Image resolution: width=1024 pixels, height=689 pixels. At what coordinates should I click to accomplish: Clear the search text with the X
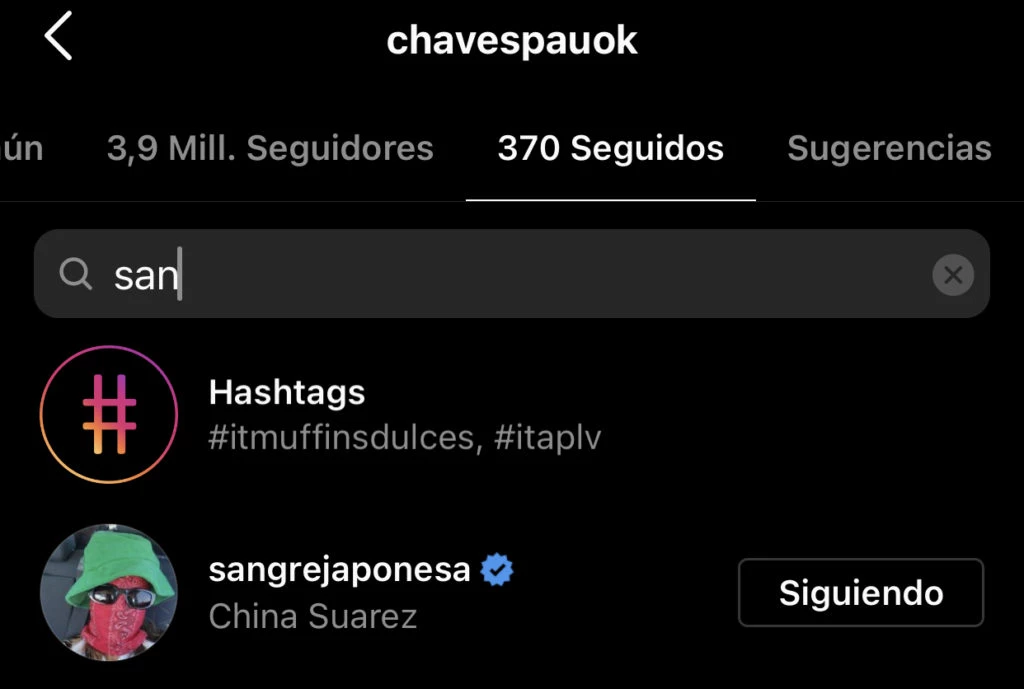coord(953,274)
